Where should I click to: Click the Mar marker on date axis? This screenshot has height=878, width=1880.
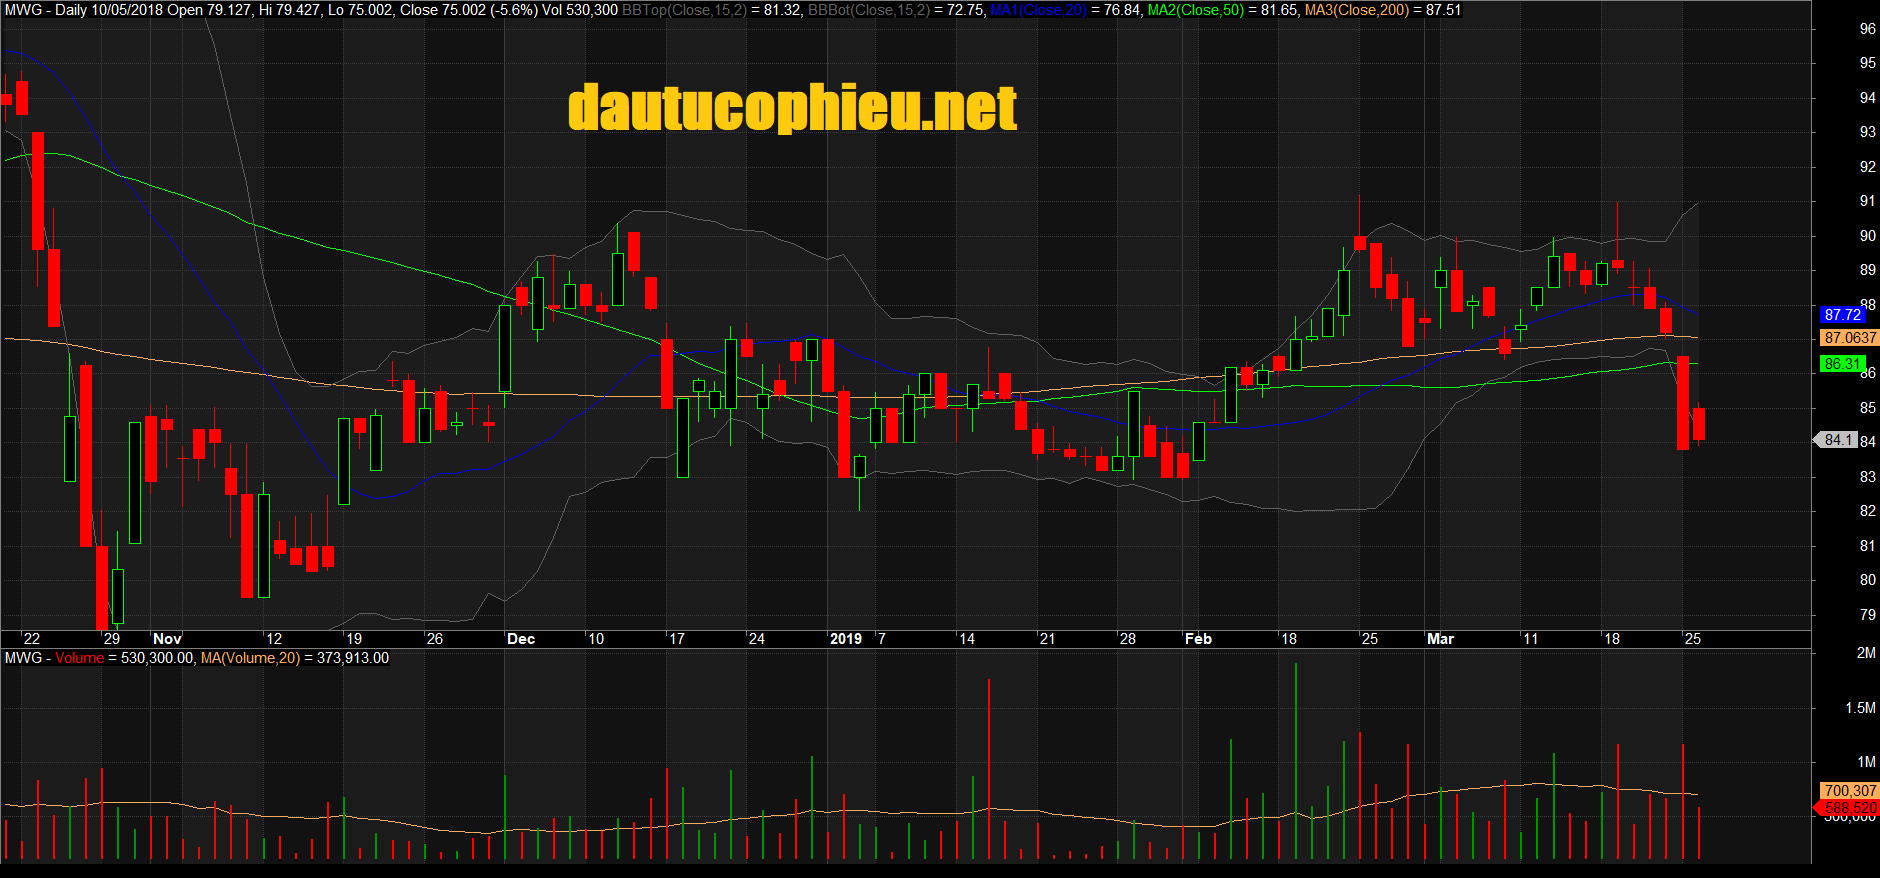coord(1440,639)
